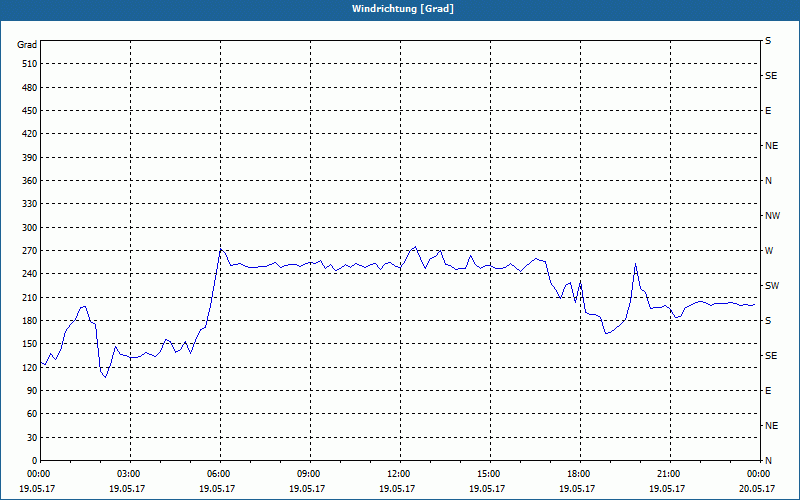Pick the 150 value on the y-axis

pos(30,344)
